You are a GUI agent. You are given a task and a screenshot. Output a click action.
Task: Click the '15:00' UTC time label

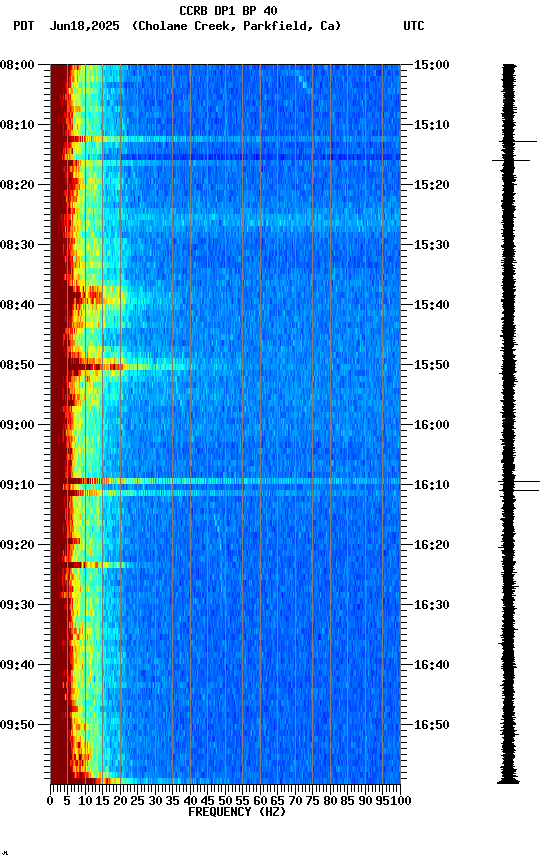click(431, 65)
